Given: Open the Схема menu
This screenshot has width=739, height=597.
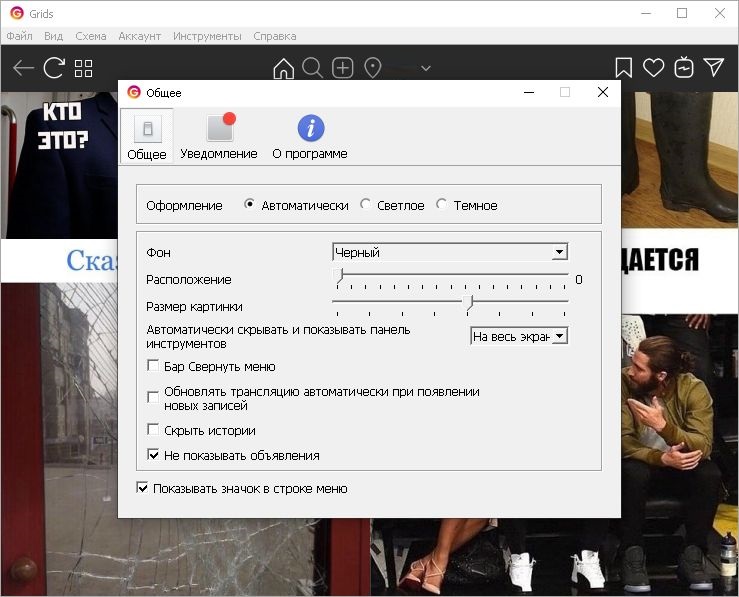Looking at the screenshot, I should 90,36.
